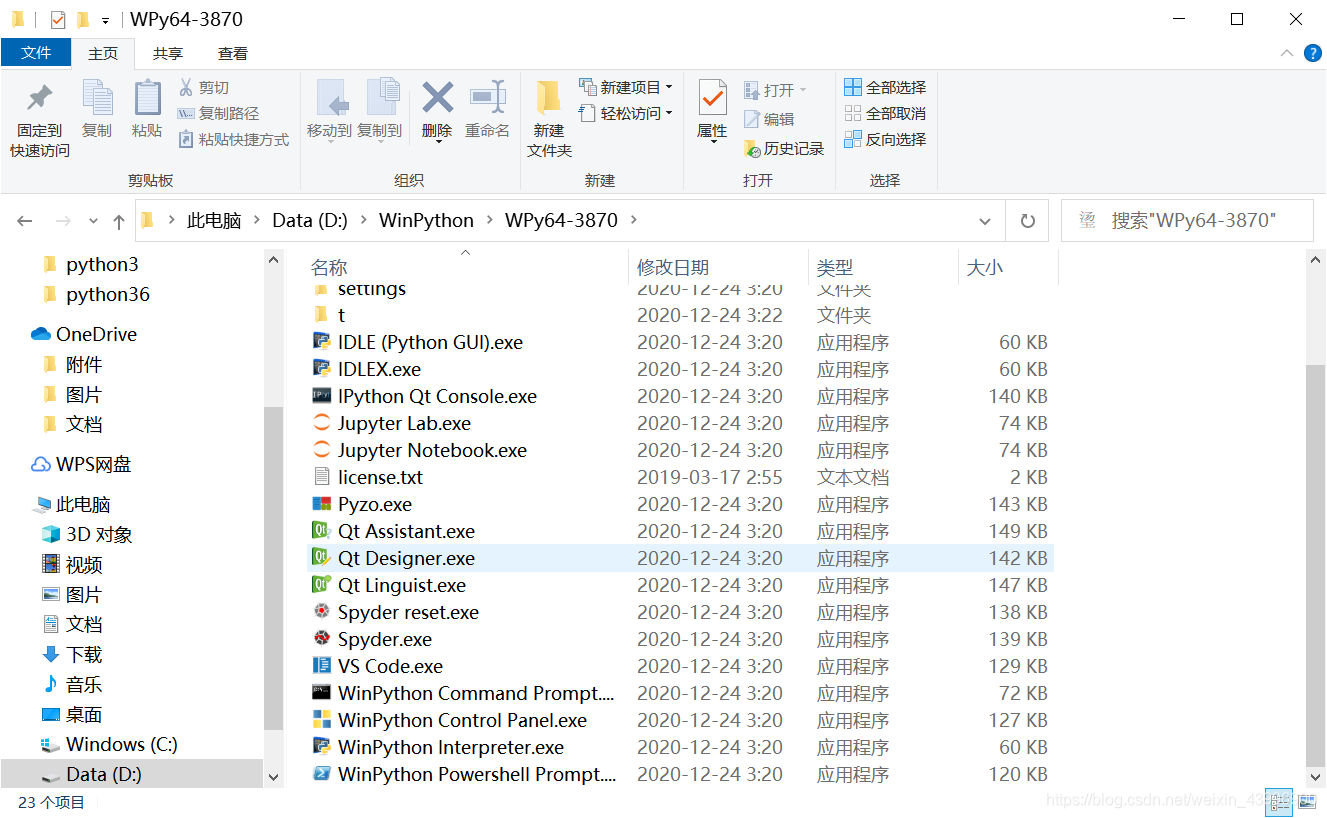Click the Forward navigation arrow
The height and width of the screenshot is (818, 1327).
coord(62,221)
